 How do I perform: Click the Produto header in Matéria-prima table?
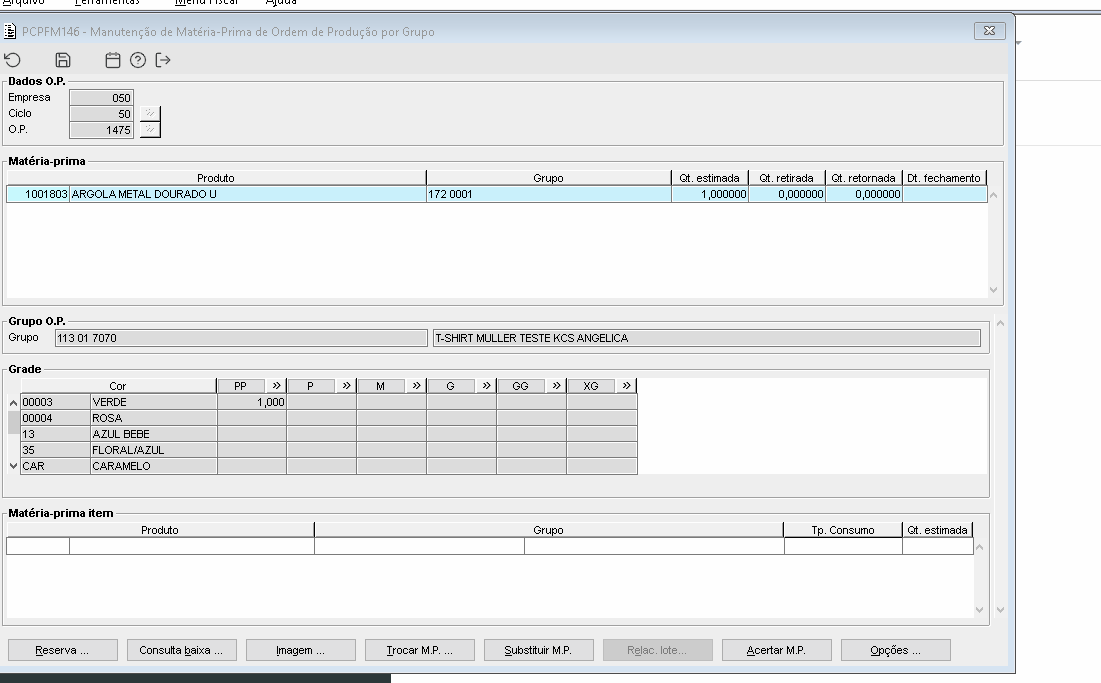pos(216,178)
